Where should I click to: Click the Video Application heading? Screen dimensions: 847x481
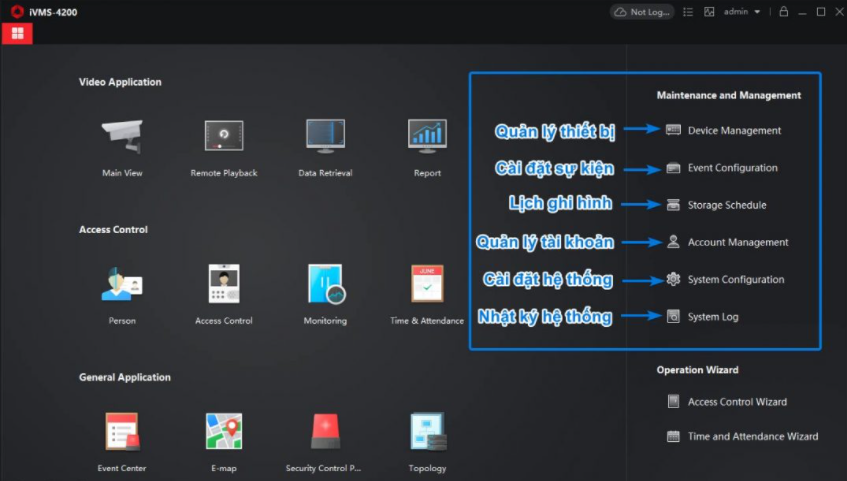[x=120, y=82]
